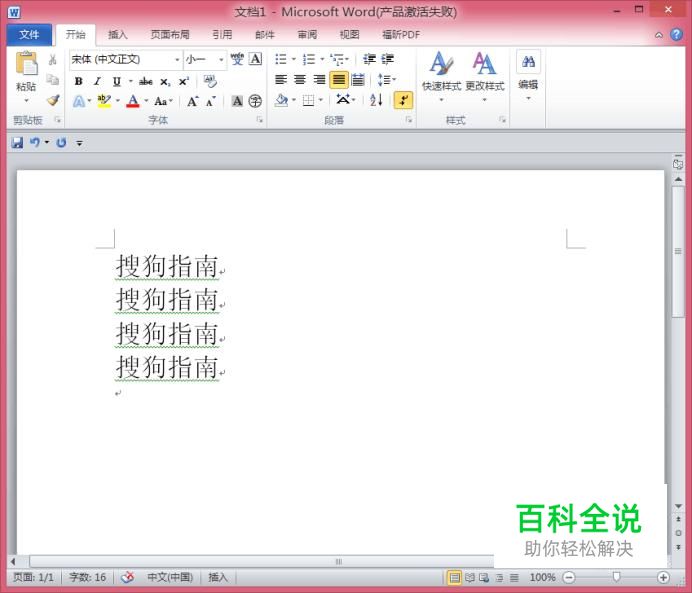
Task: Click the Distributed alignment icon
Action: click(x=358, y=80)
